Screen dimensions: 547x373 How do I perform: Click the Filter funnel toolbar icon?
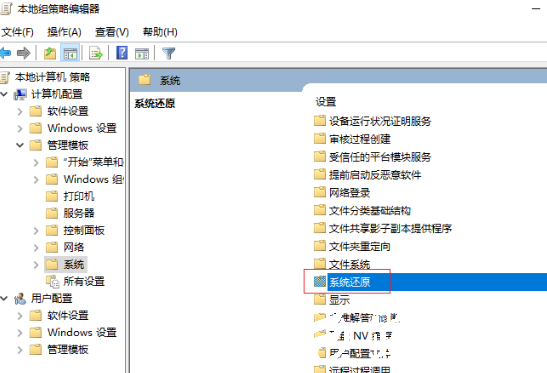click(168, 53)
